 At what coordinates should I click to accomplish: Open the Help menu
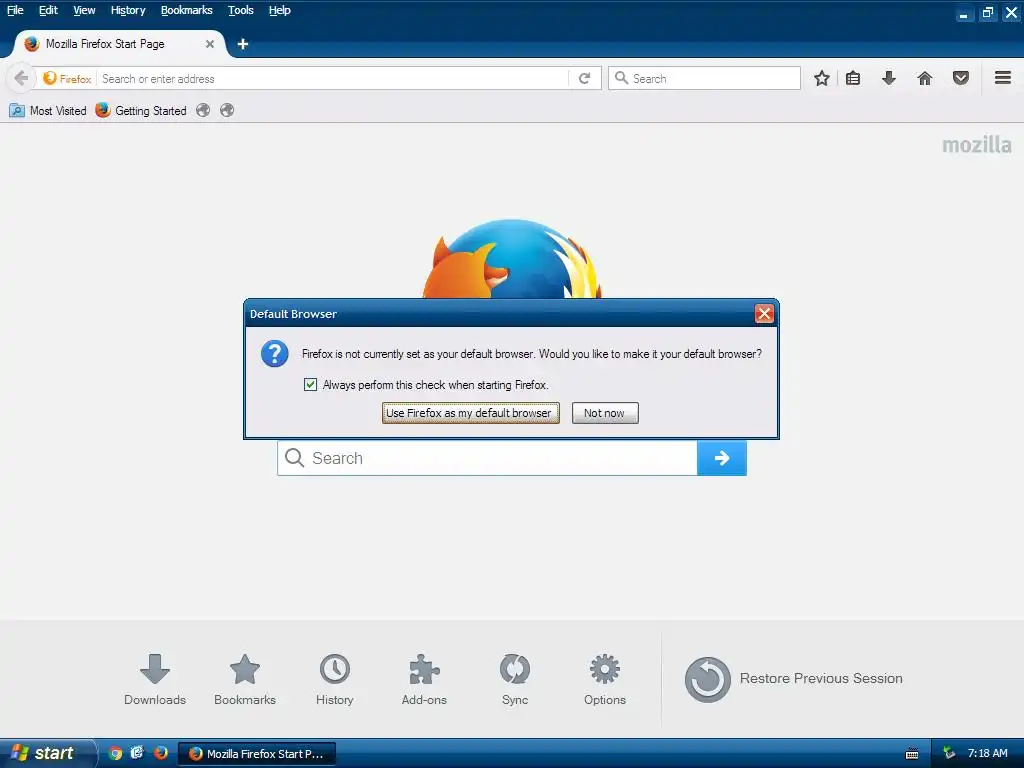coord(280,10)
